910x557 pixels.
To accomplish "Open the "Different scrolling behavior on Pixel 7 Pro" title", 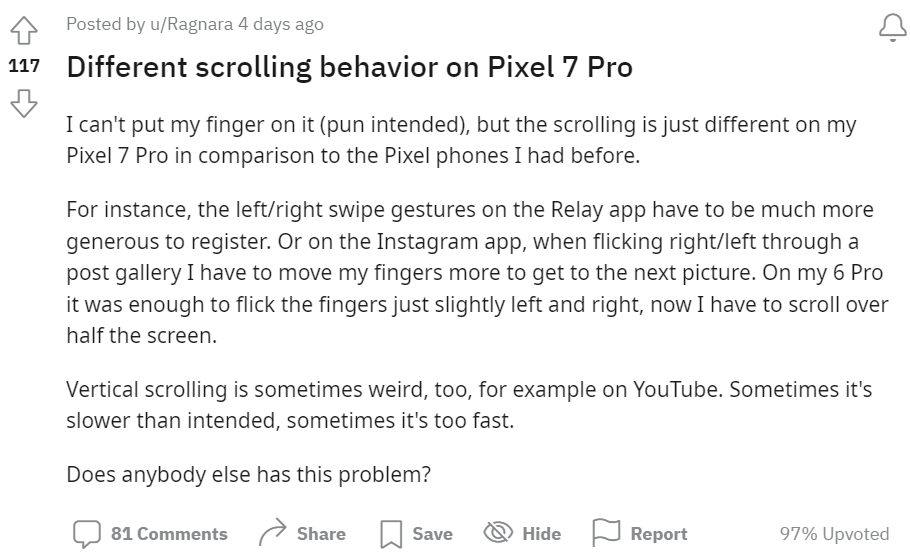I will click(349, 68).
